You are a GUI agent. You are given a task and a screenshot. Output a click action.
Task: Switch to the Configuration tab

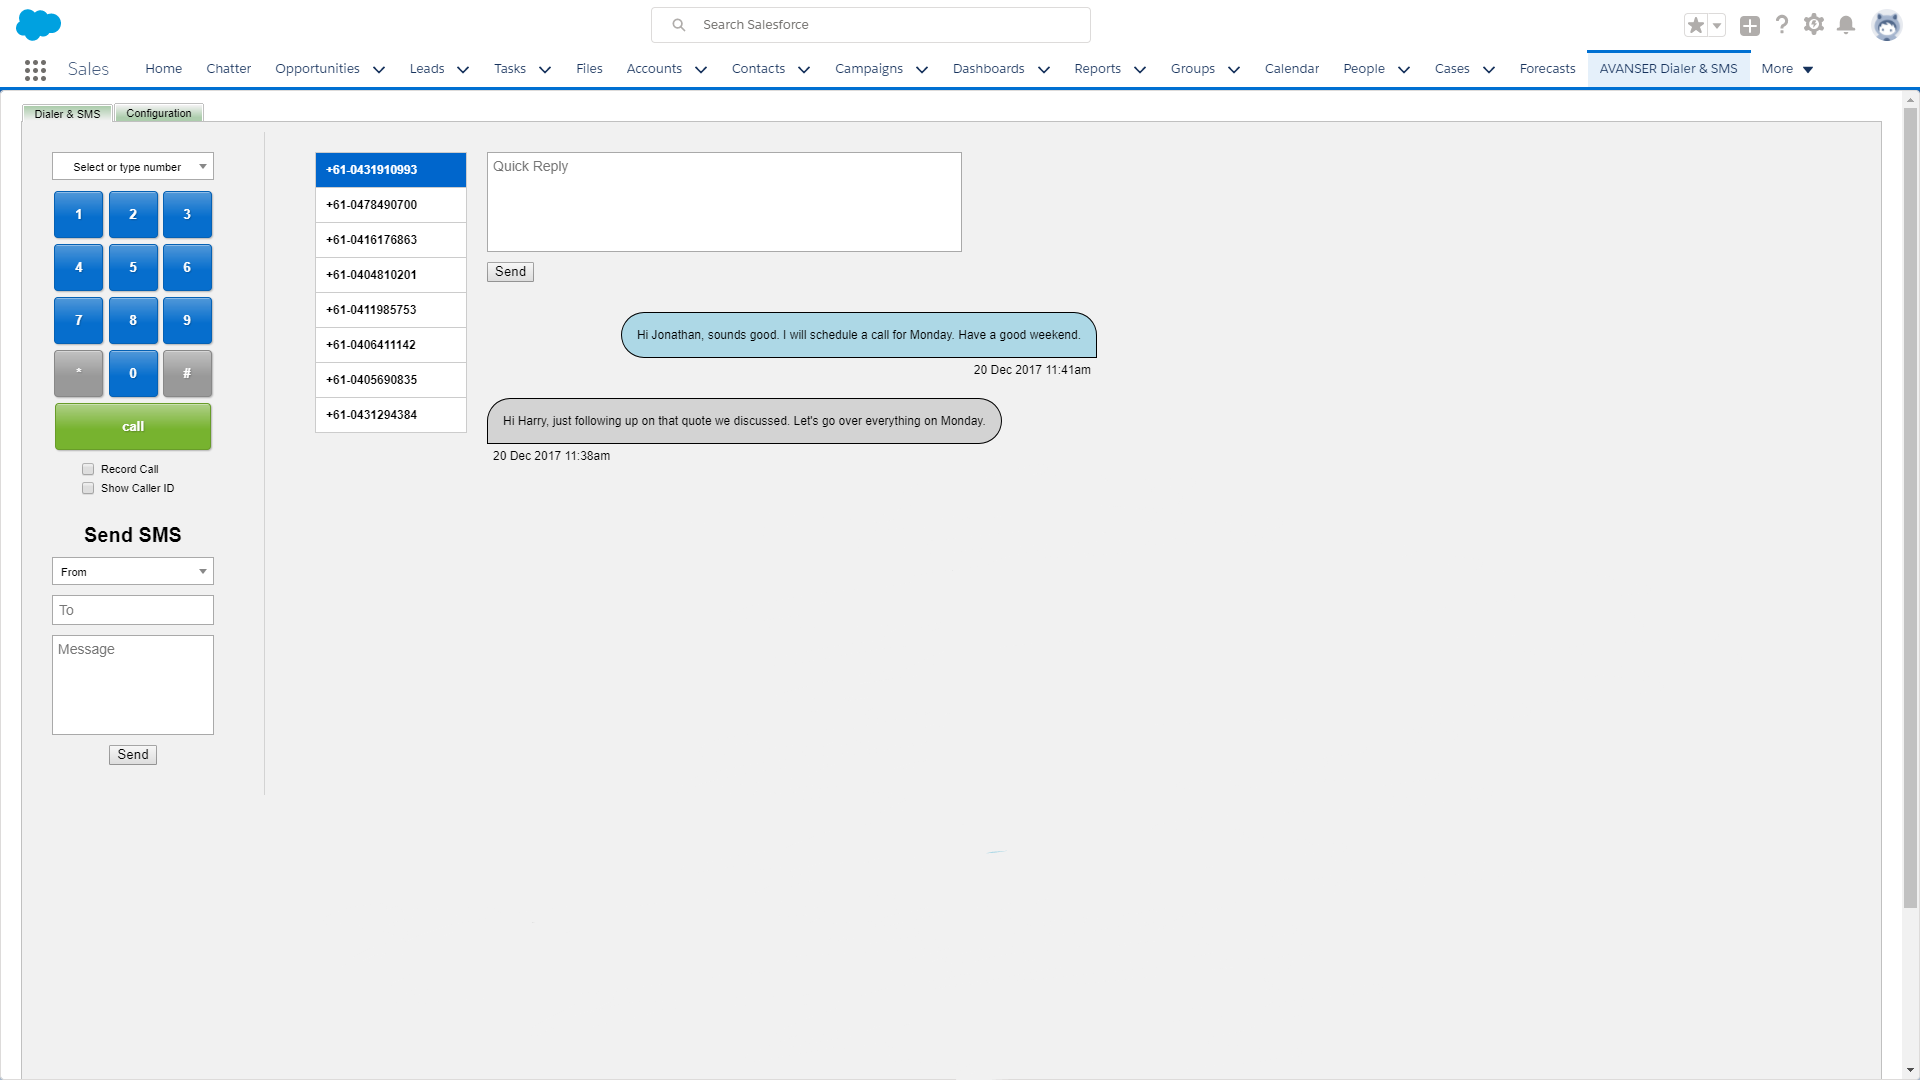point(159,113)
